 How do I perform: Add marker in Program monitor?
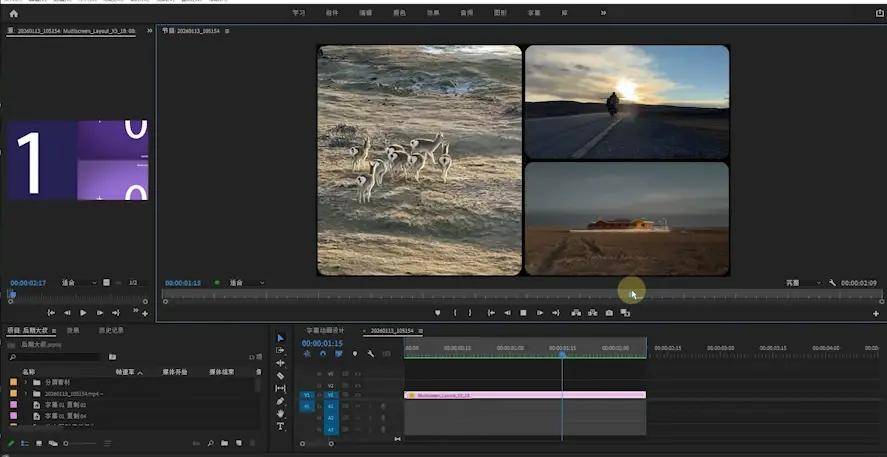point(437,313)
